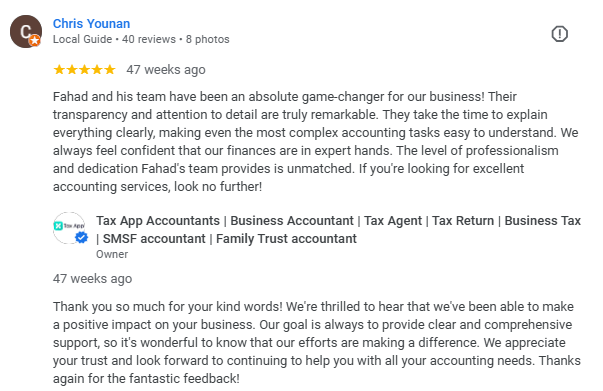Click the fourth yellow rating star
The image size is (603, 391).
[x=97, y=70]
